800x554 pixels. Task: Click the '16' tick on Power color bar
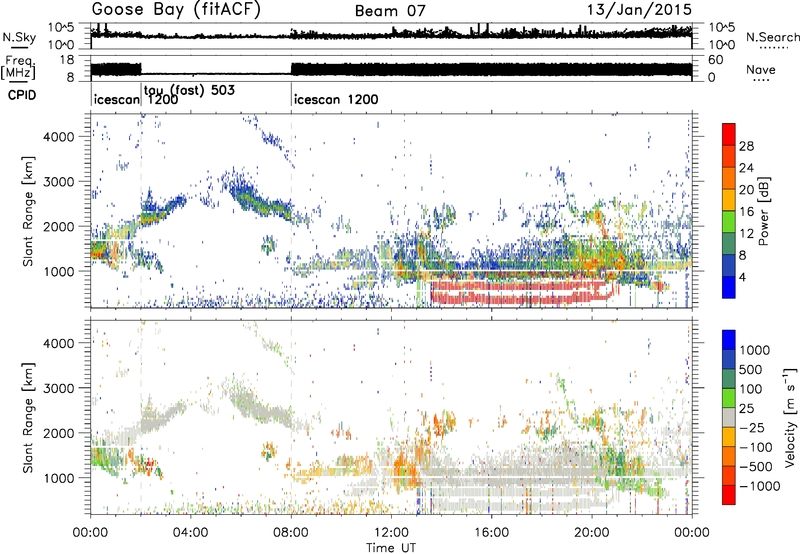(746, 212)
